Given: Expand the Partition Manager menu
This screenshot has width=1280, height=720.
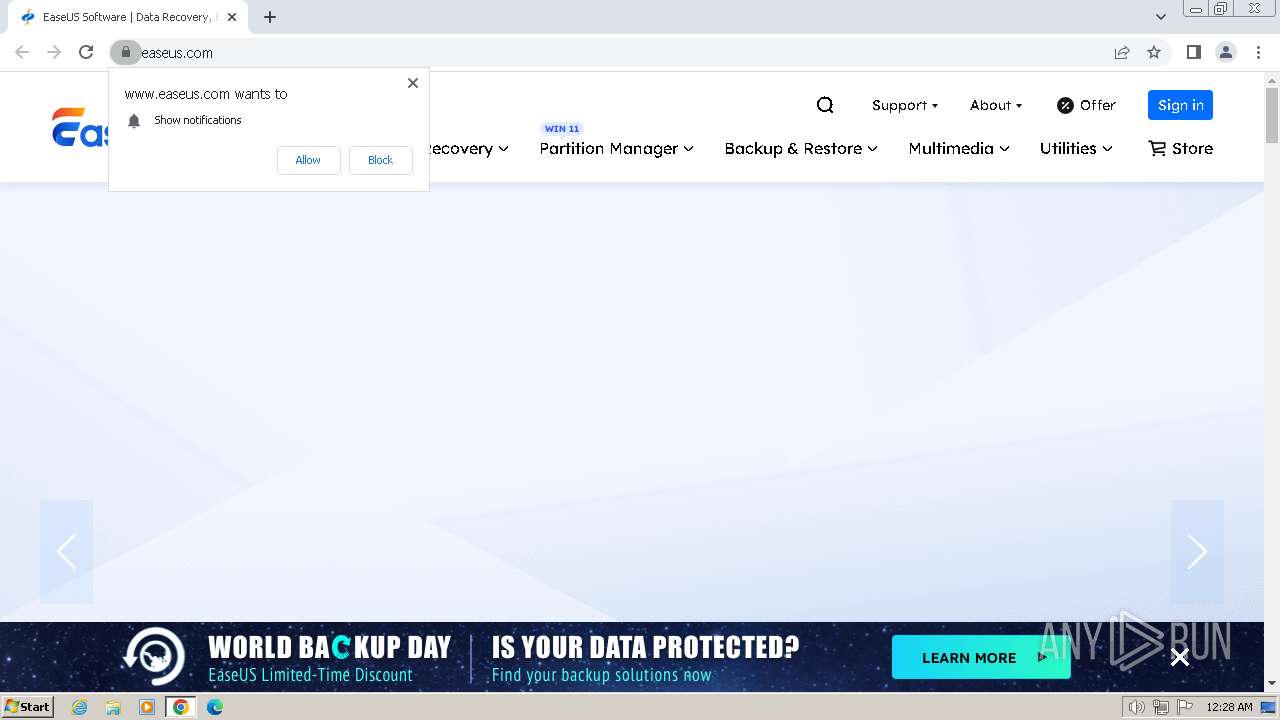Looking at the screenshot, I should click(x=616, y=148).
